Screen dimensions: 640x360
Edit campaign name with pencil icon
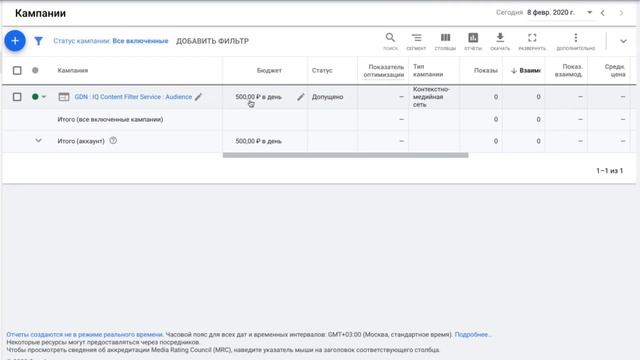tap(198, 97)
